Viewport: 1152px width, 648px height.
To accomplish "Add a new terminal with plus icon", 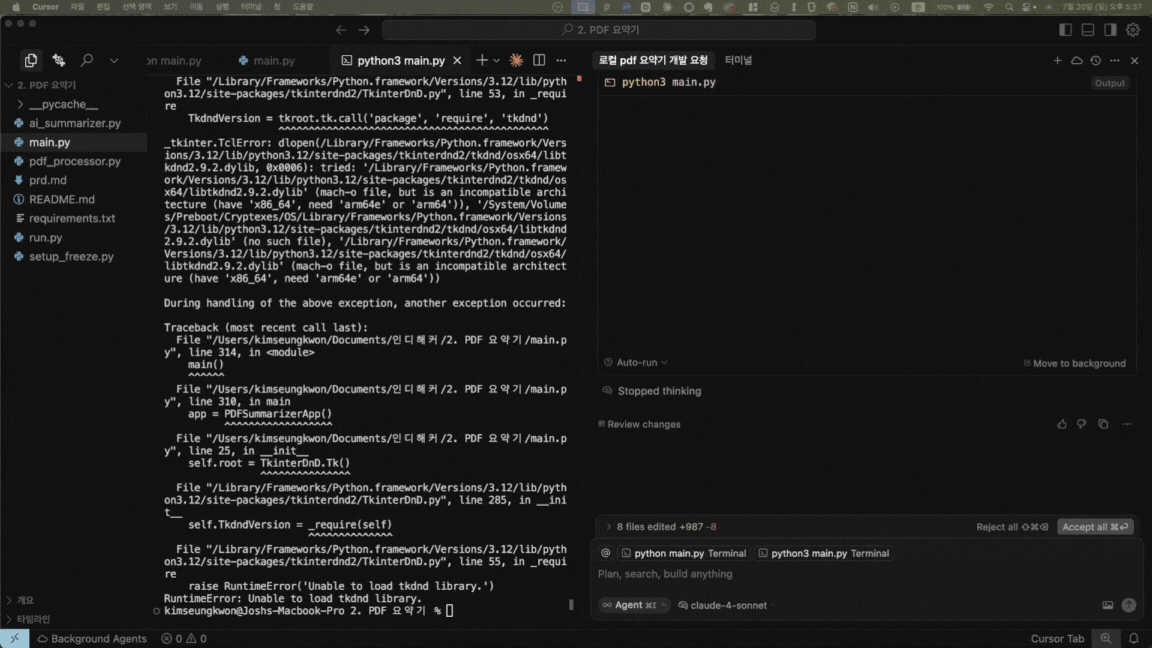I will (481, 60).
